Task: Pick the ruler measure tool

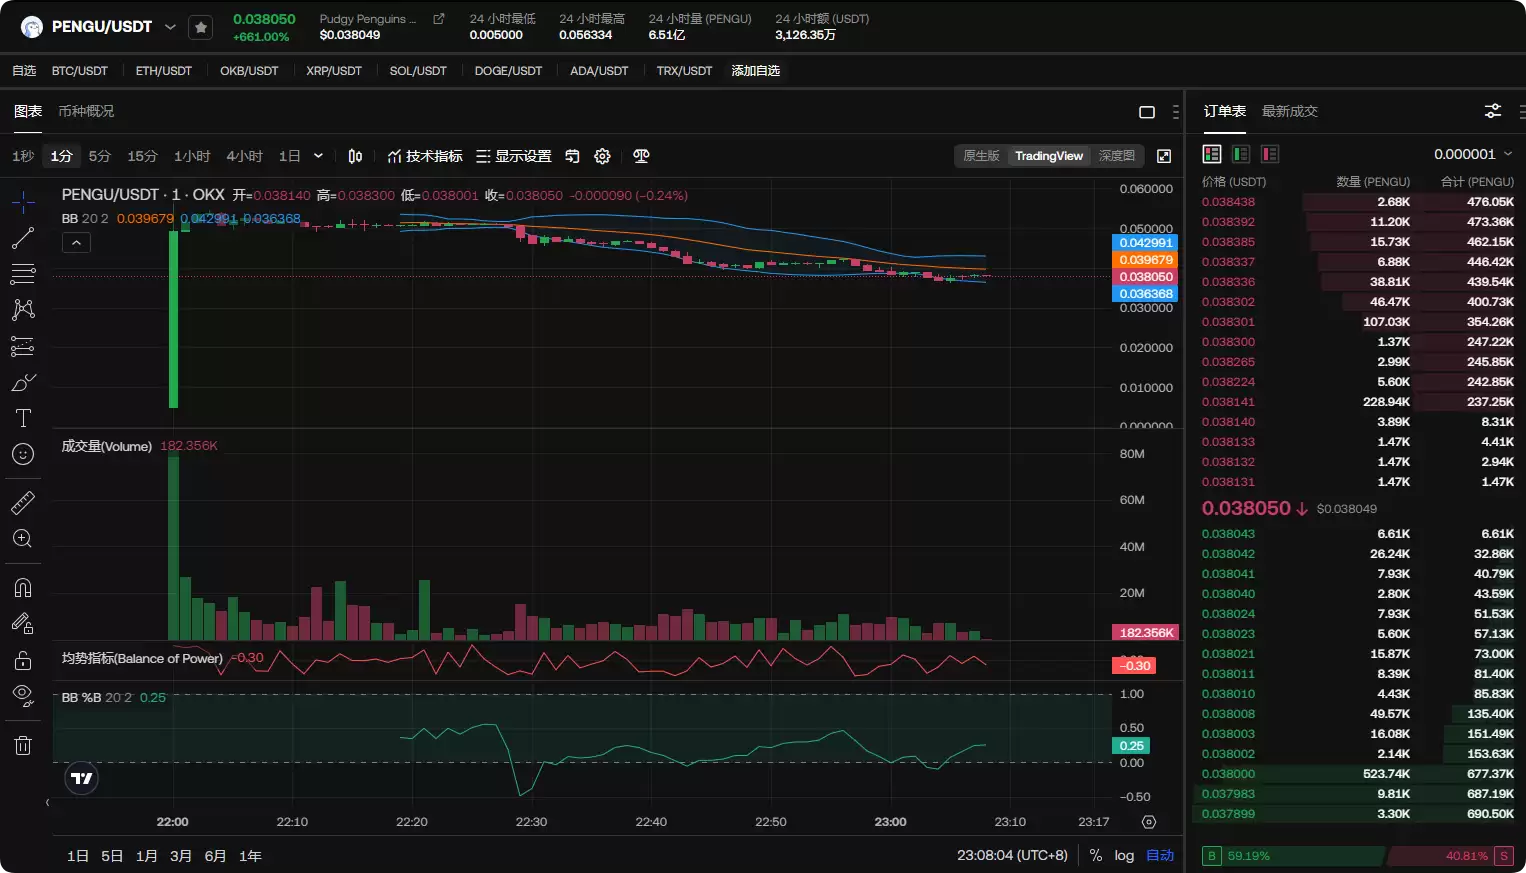Action: [23, 502]
